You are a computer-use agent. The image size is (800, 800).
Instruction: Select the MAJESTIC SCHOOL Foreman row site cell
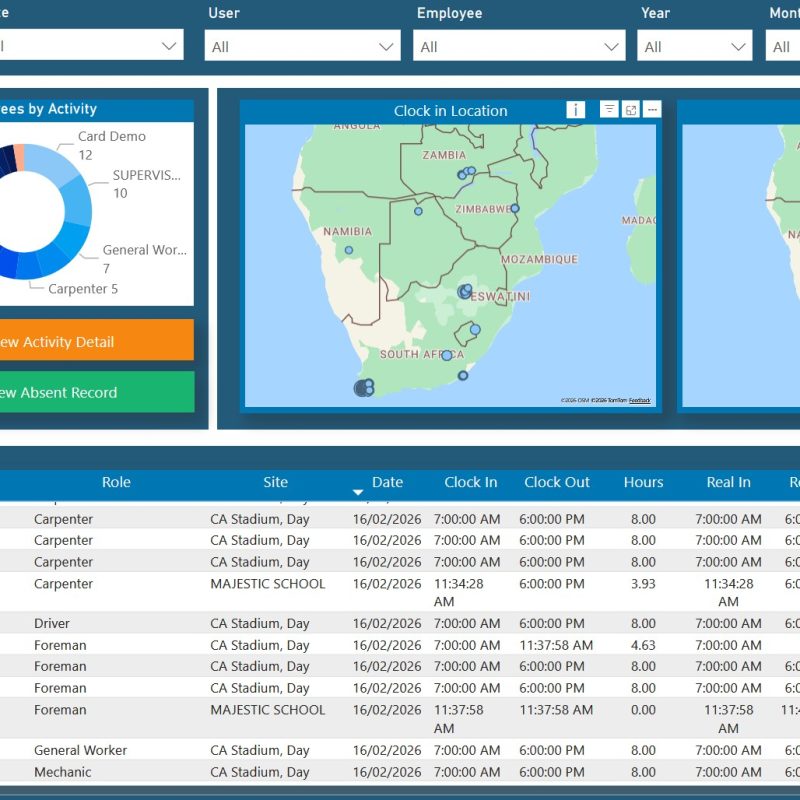267,710
